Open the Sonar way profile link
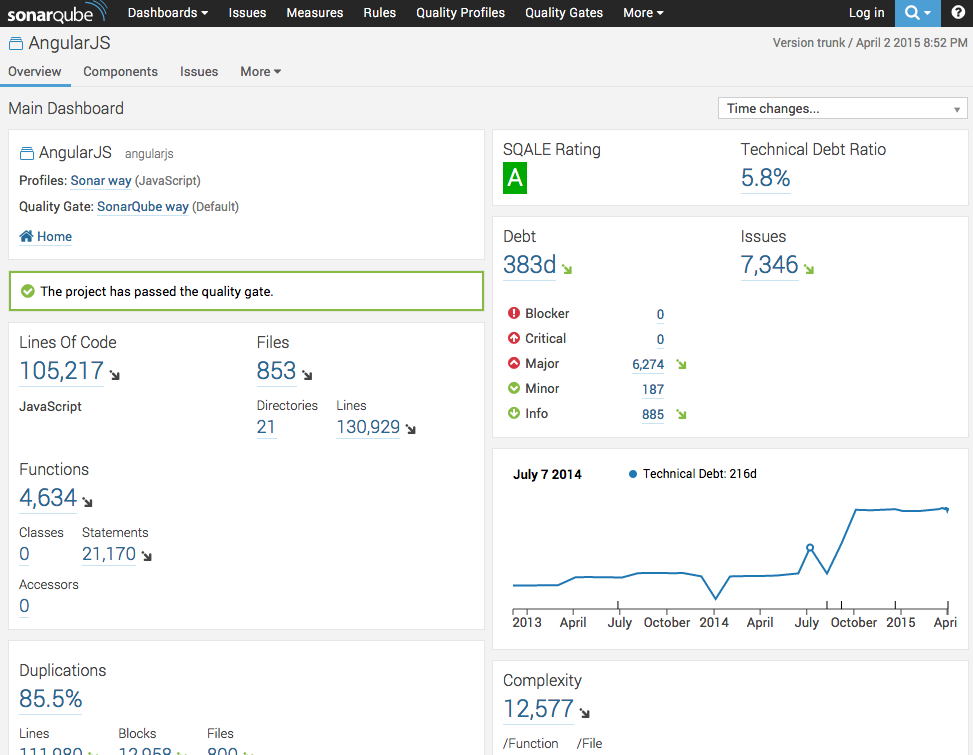This screenshot has width=973, height=755. point(101,181)
